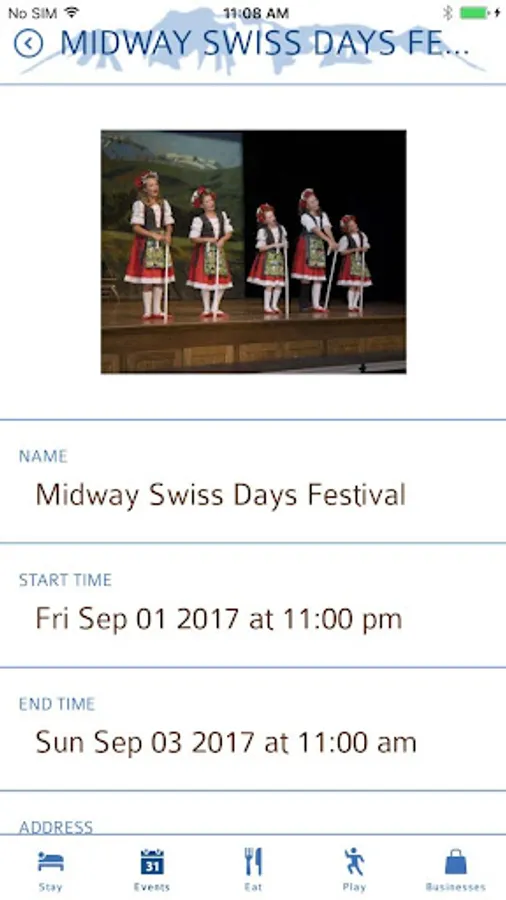Tap the back arrow circle icon
This screenshot has height=900, width=506.
(x=29, y=44)
